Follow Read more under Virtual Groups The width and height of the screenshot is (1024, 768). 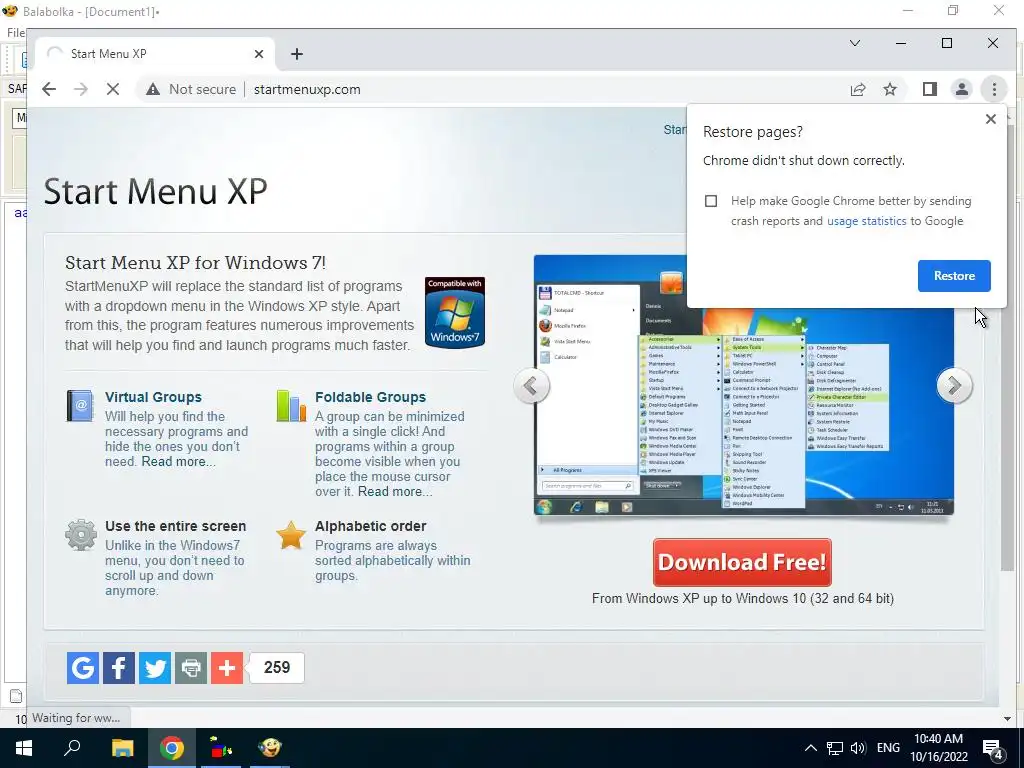178,462
